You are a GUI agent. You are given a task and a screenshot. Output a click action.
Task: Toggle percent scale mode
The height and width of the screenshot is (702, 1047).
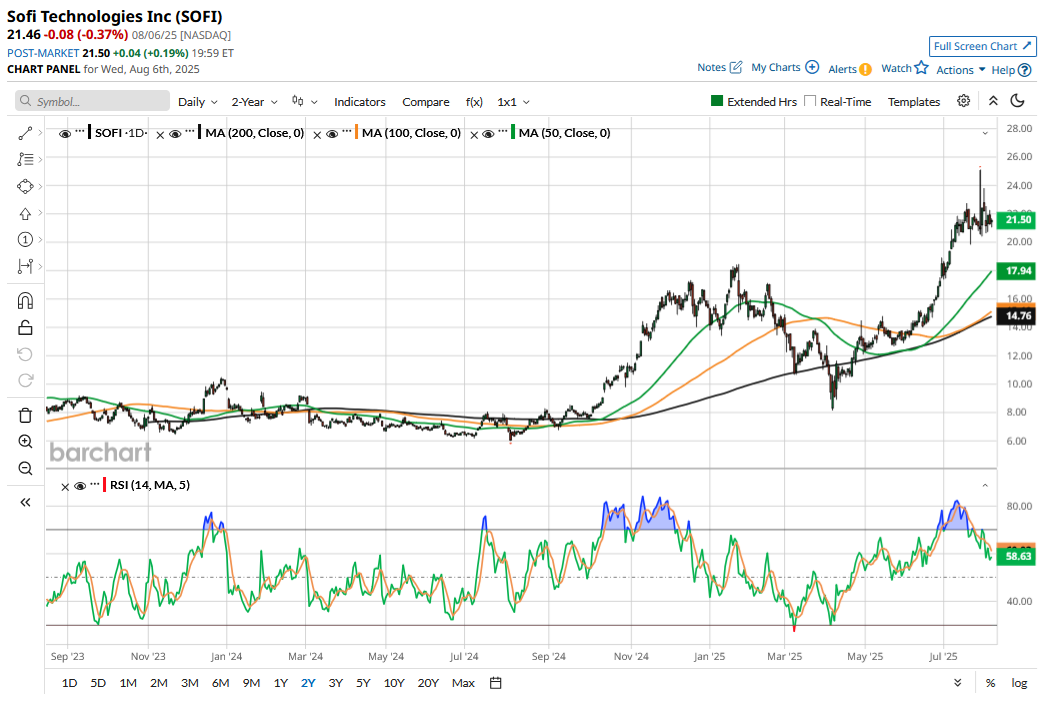990,683
